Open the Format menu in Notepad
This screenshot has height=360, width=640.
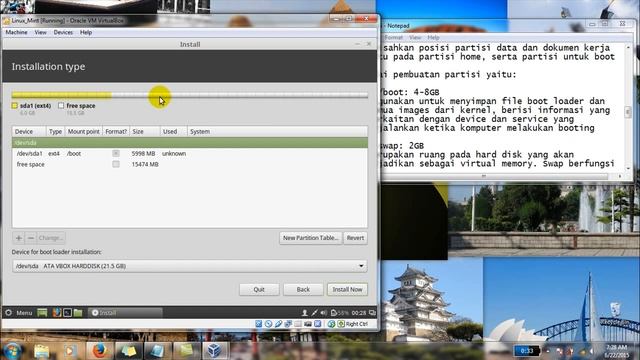point(393,37)
